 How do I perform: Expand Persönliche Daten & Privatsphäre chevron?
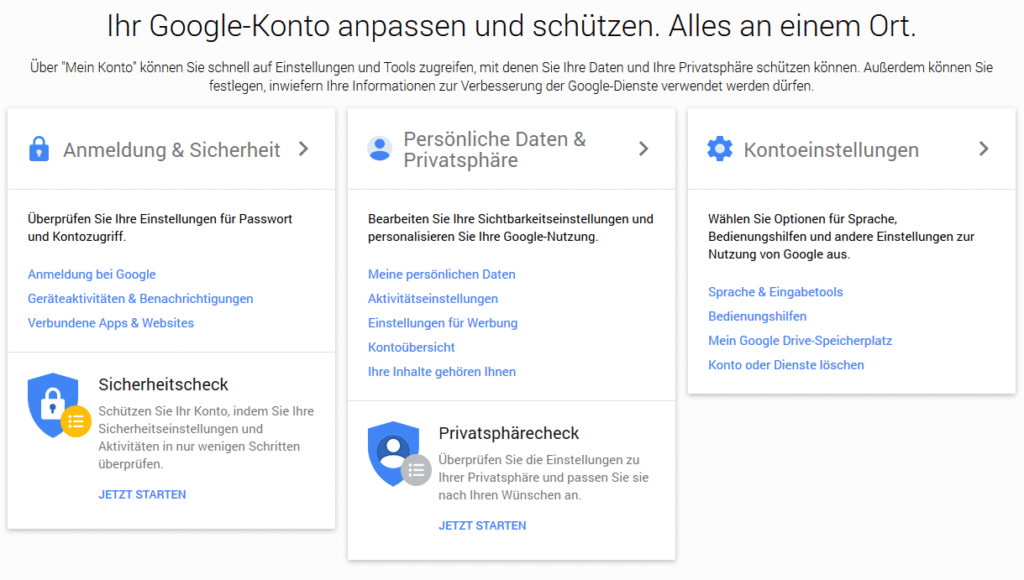tap(644, 149)
